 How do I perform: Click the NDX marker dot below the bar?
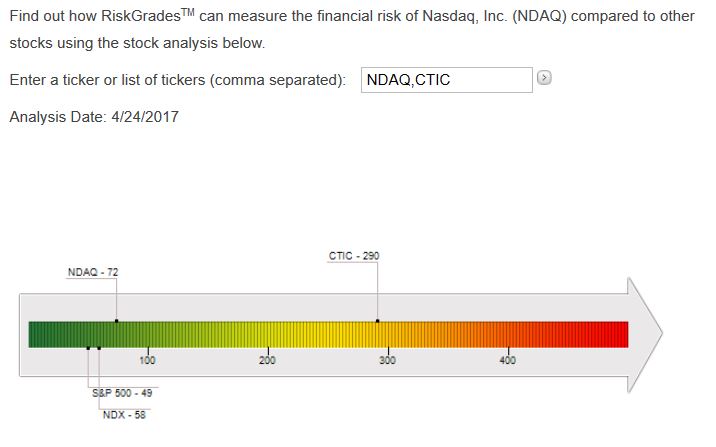click(x=99, y=348)
